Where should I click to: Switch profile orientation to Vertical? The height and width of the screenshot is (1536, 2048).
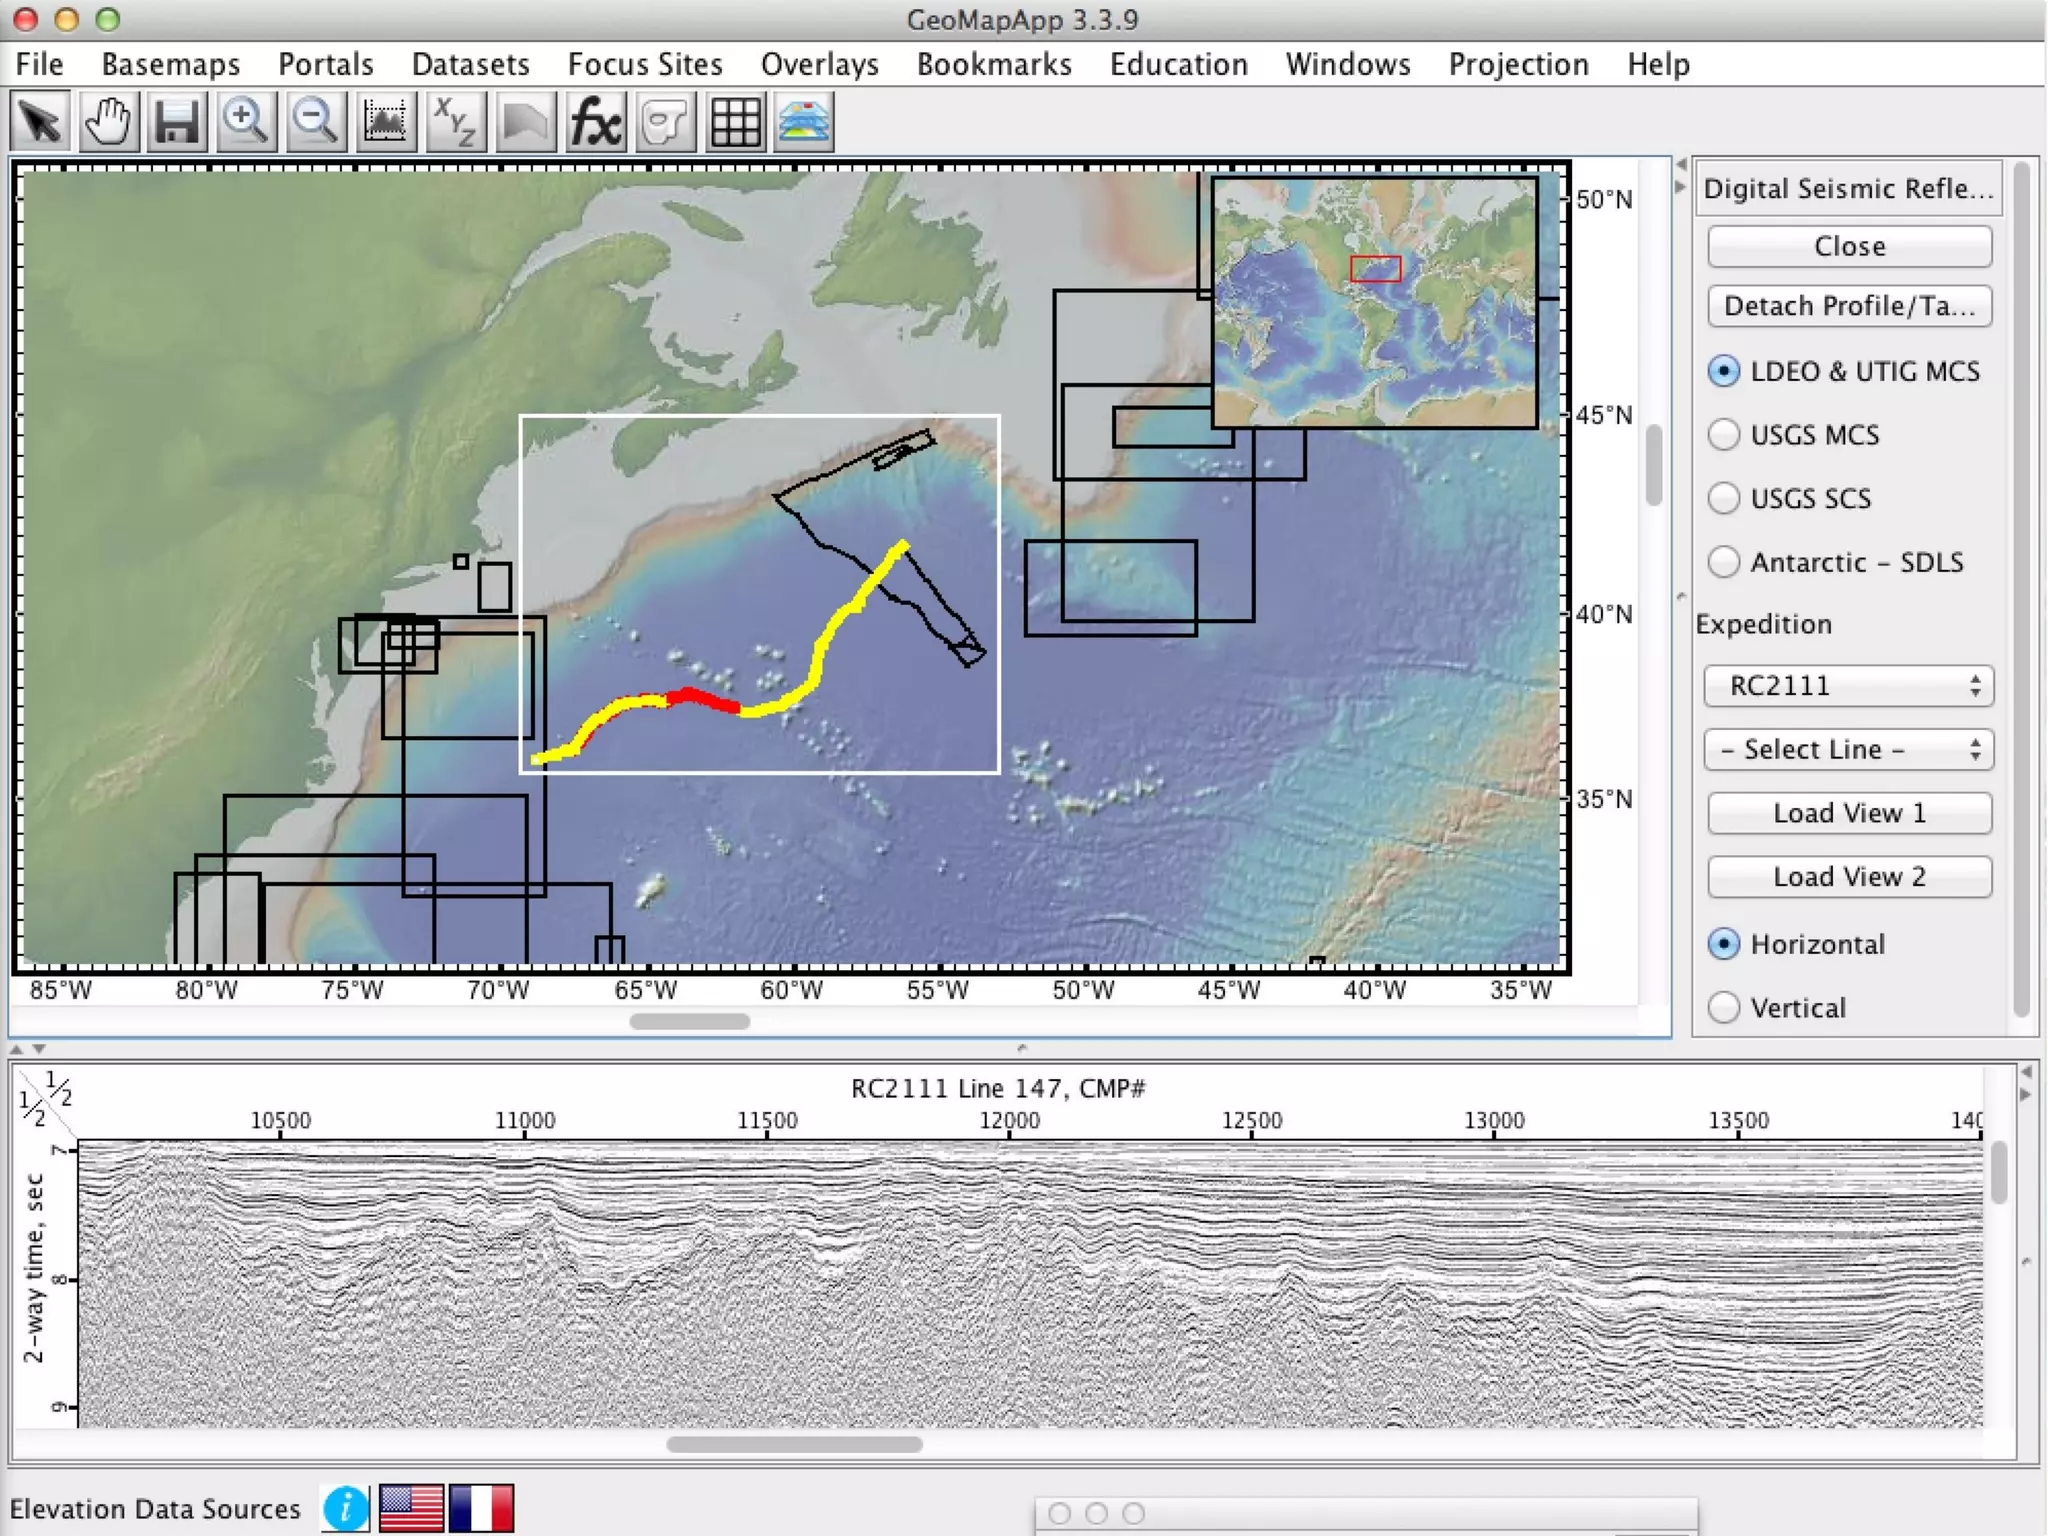(1724, 1007)
